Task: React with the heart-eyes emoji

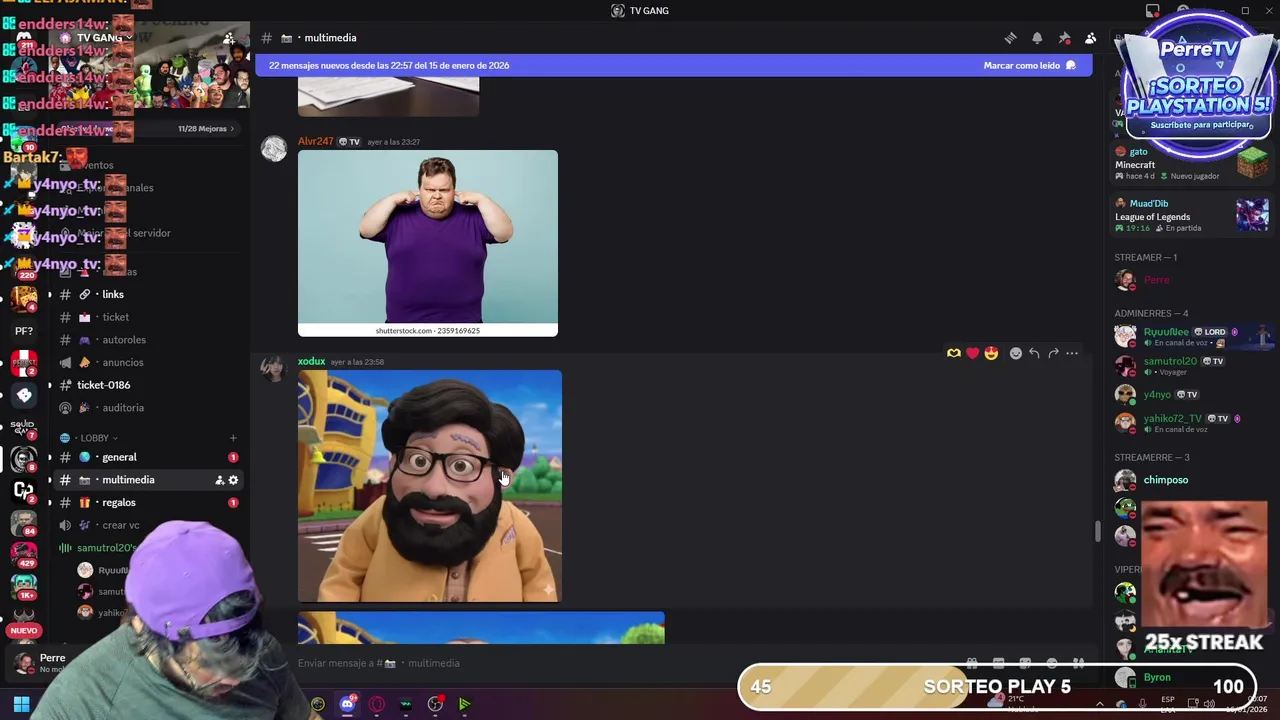Action: point(991,353)
